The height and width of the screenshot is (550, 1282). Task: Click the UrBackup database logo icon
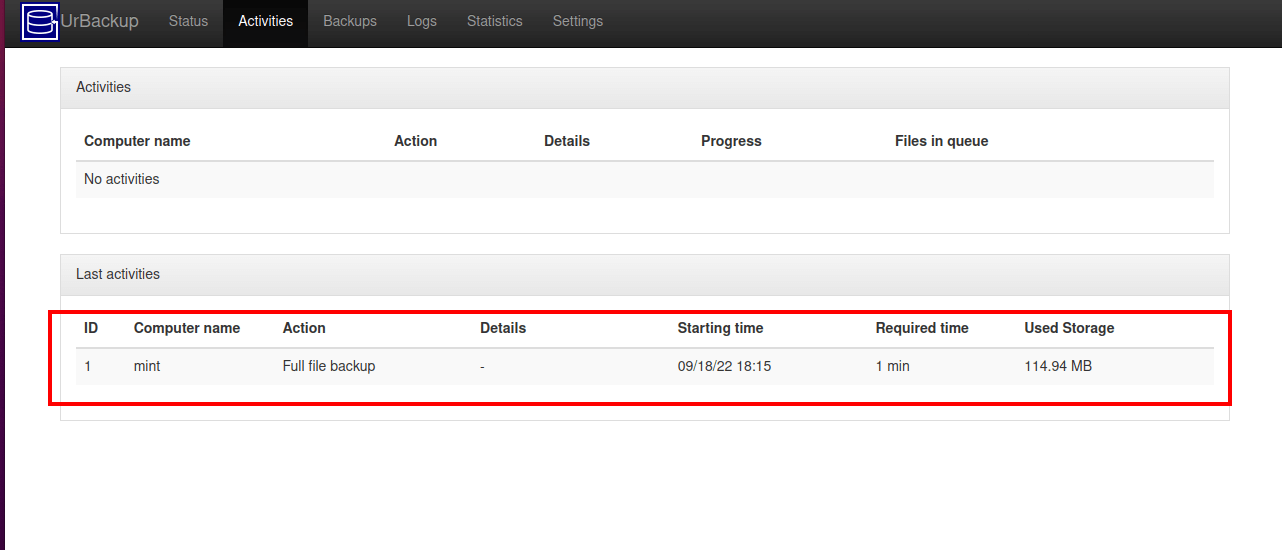40,21
